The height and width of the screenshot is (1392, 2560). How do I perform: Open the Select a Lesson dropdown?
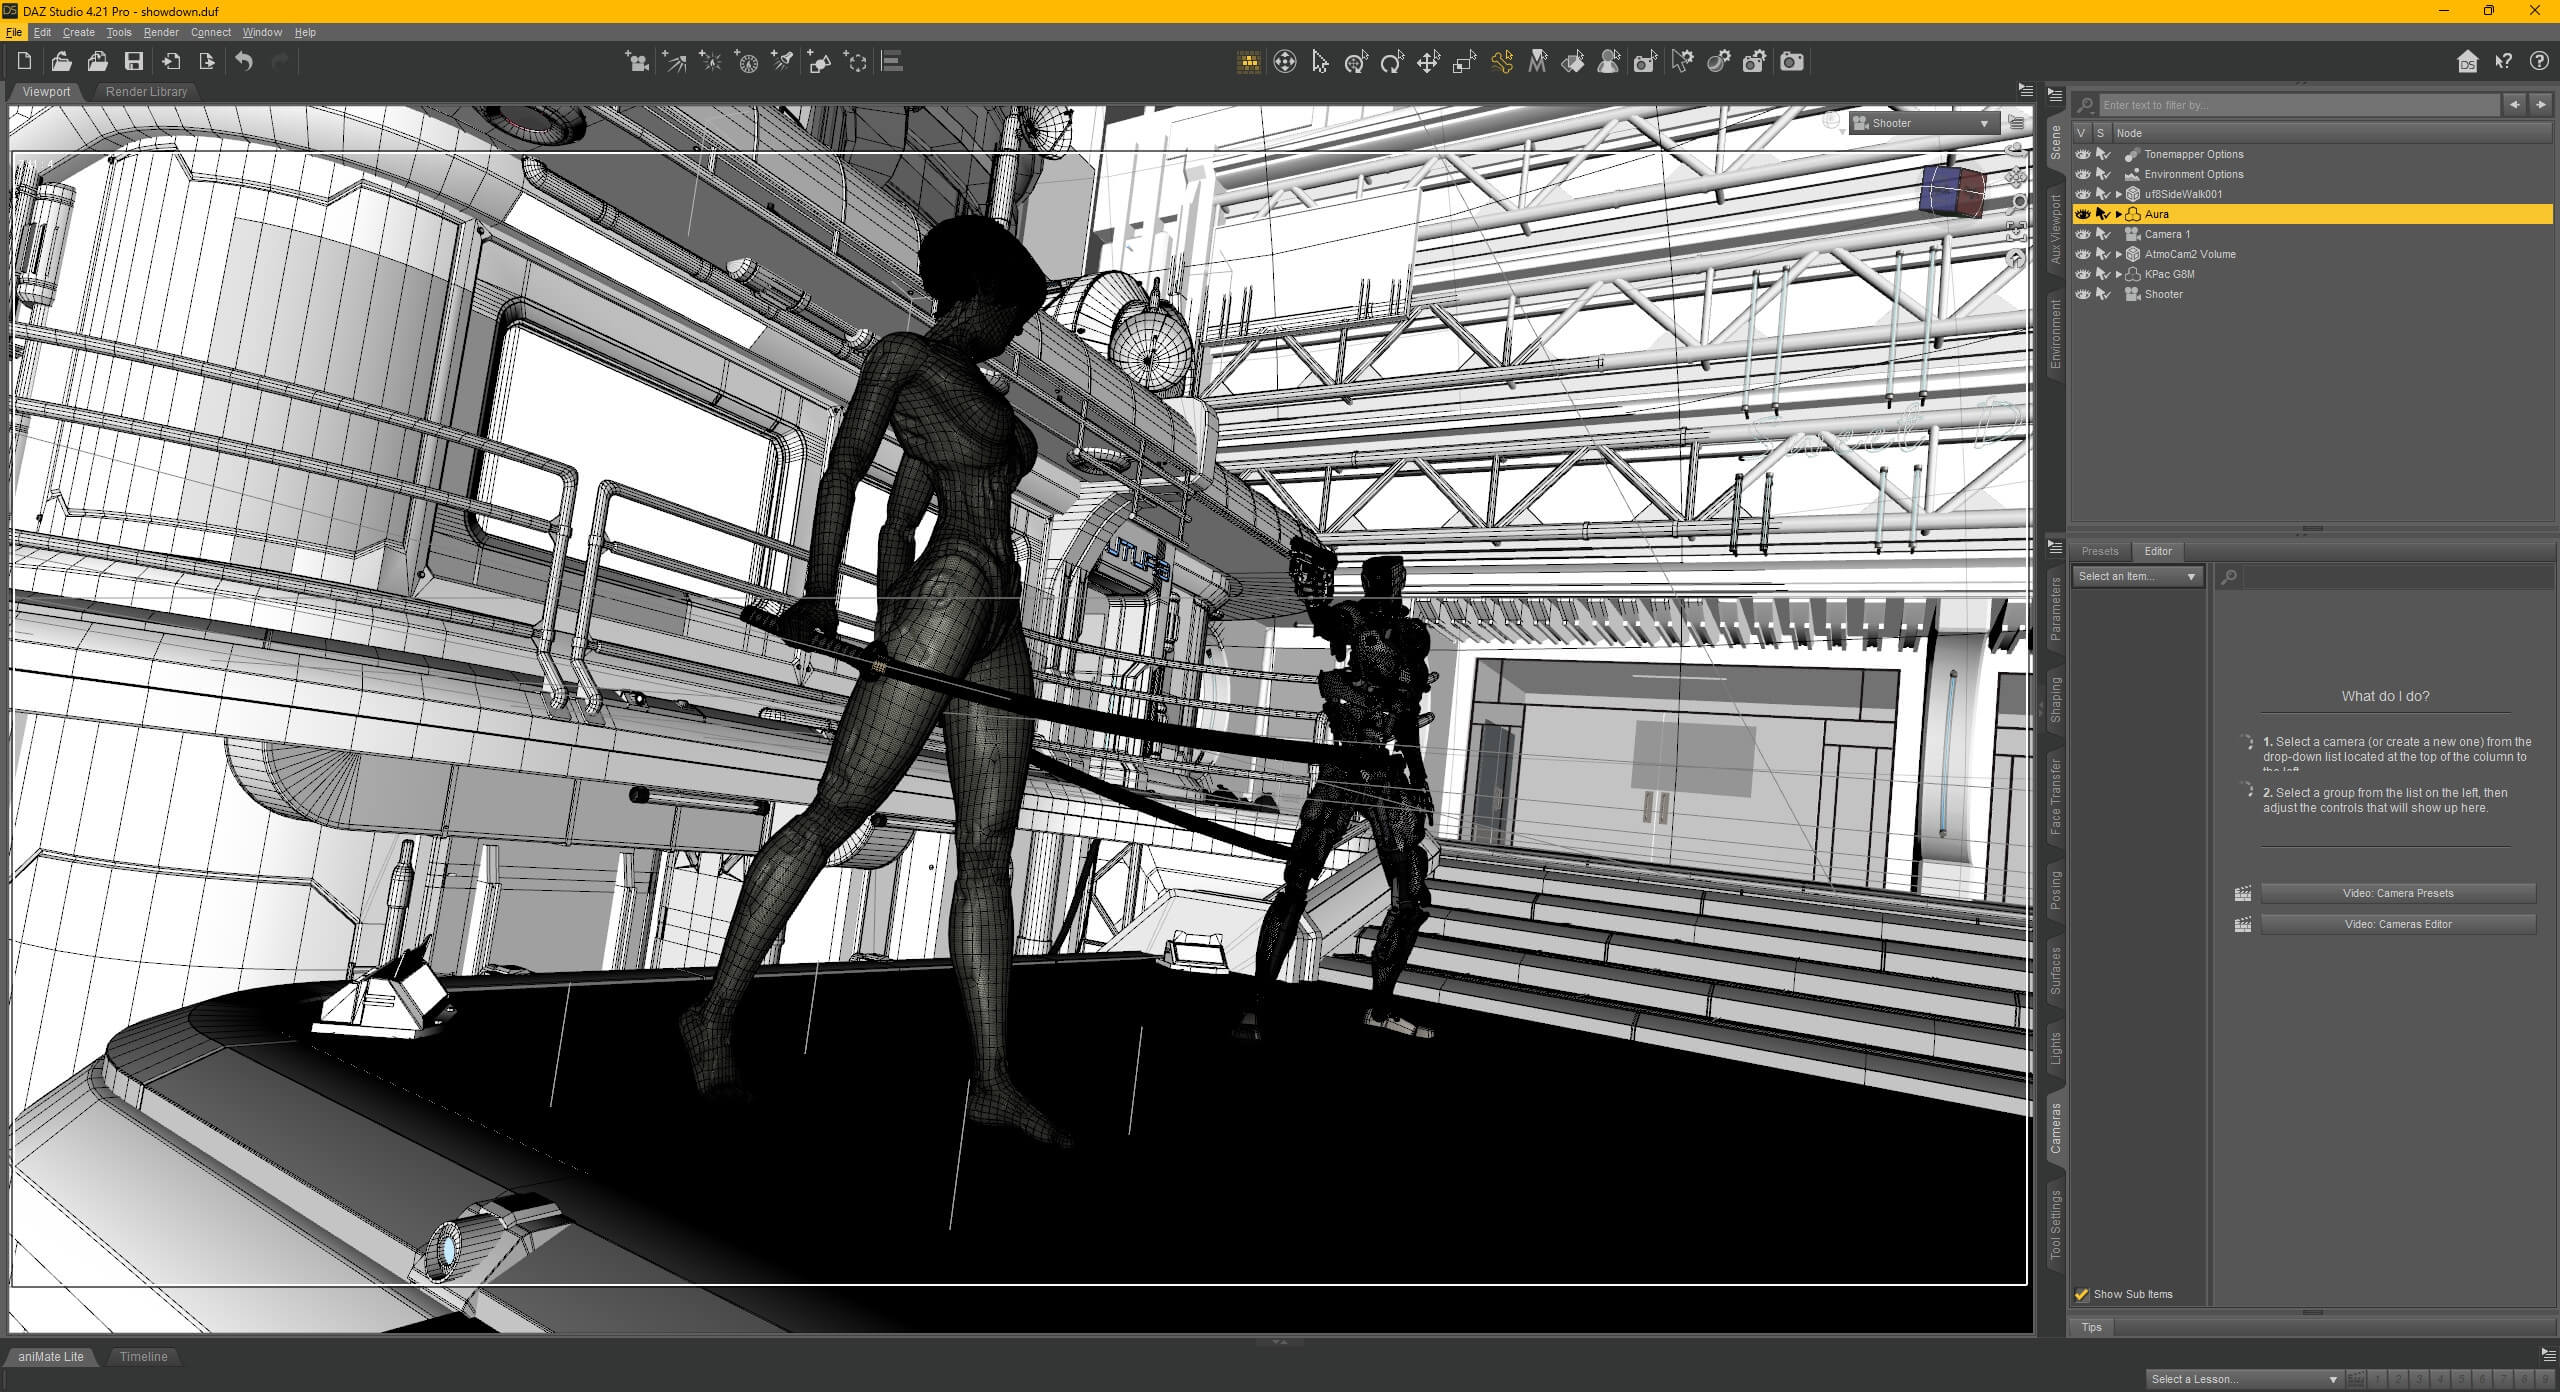pos(2243,1379)
